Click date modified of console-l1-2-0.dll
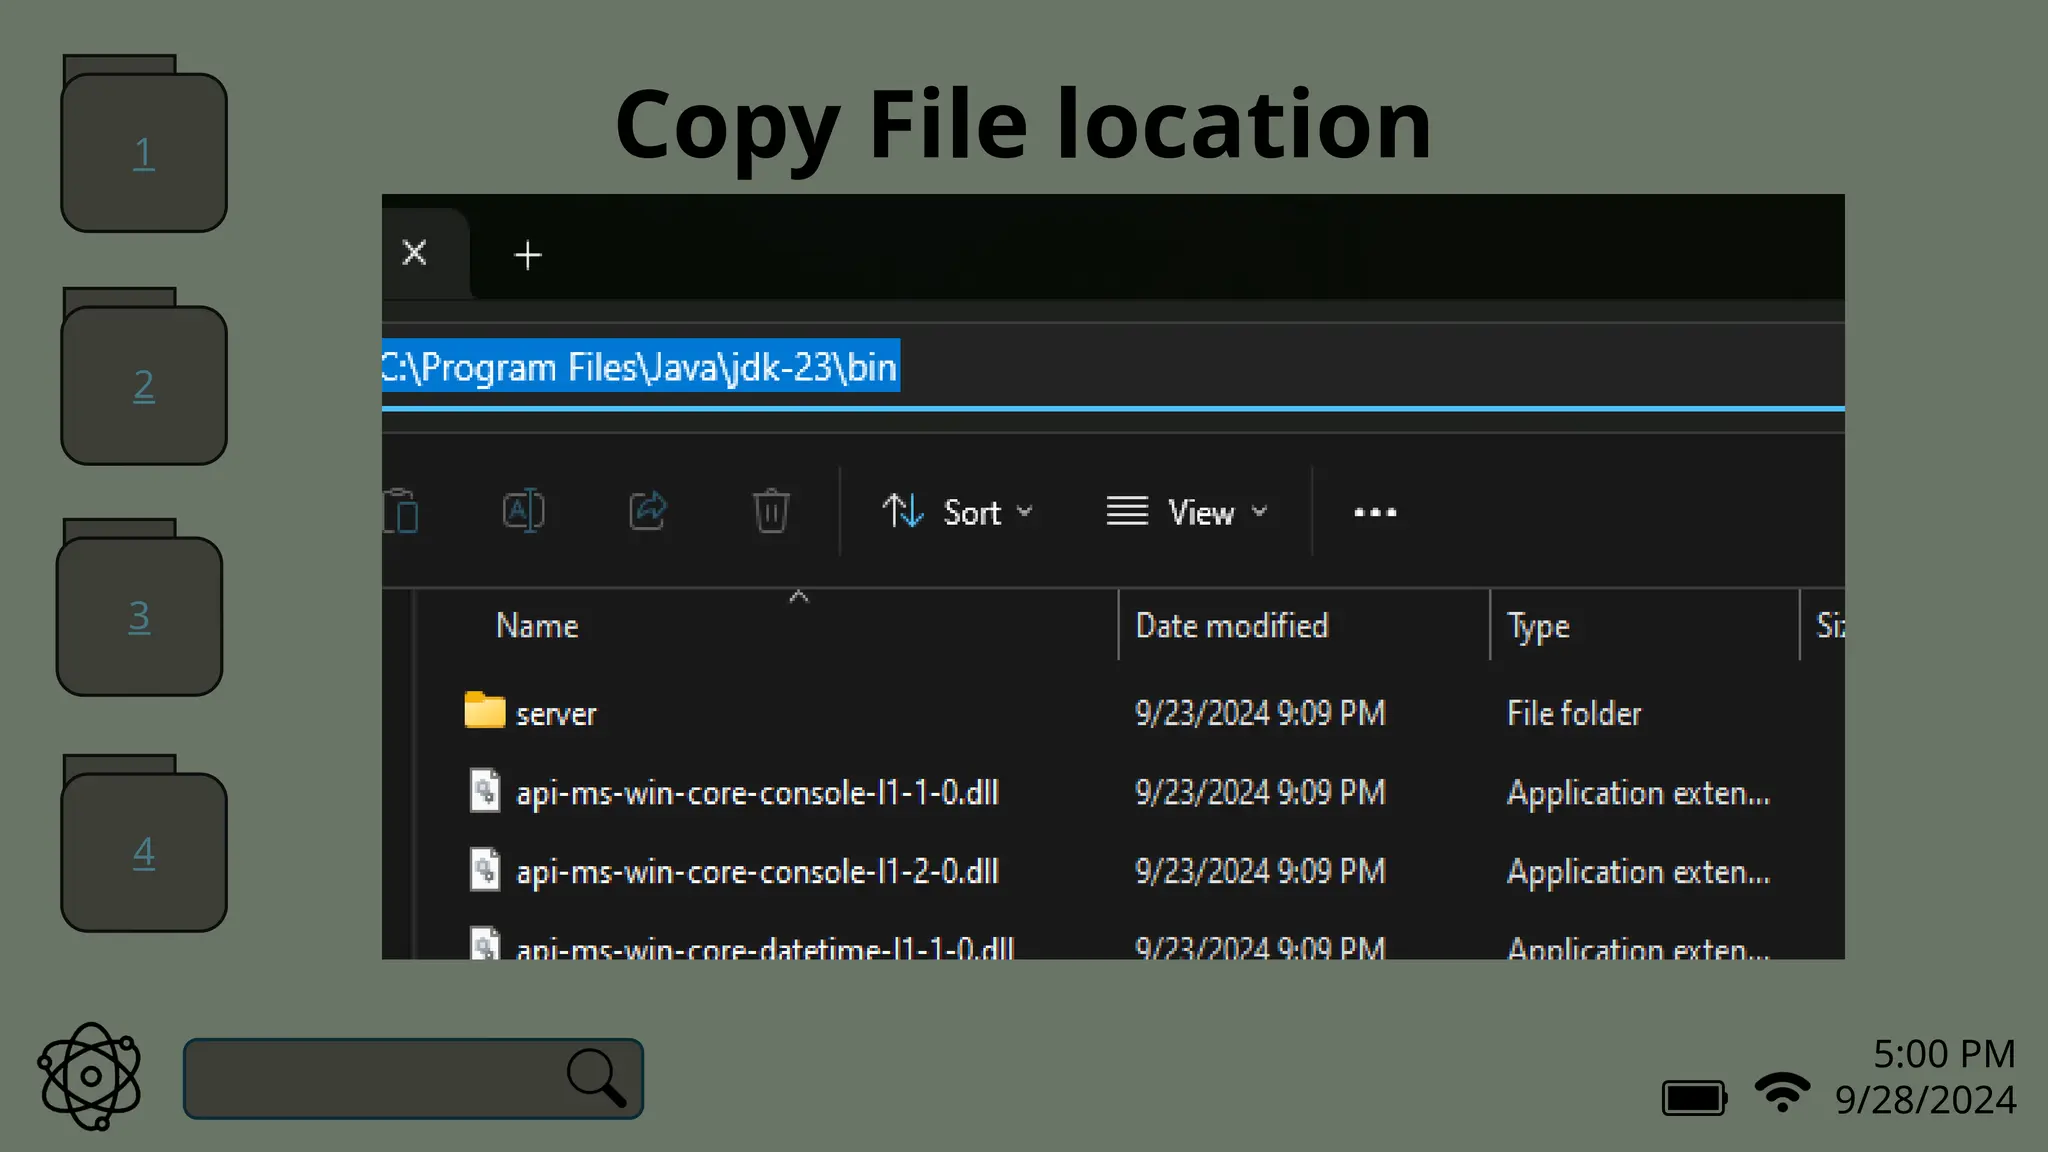This screenshot has width=2048, height=1152. pos(1260,872)
